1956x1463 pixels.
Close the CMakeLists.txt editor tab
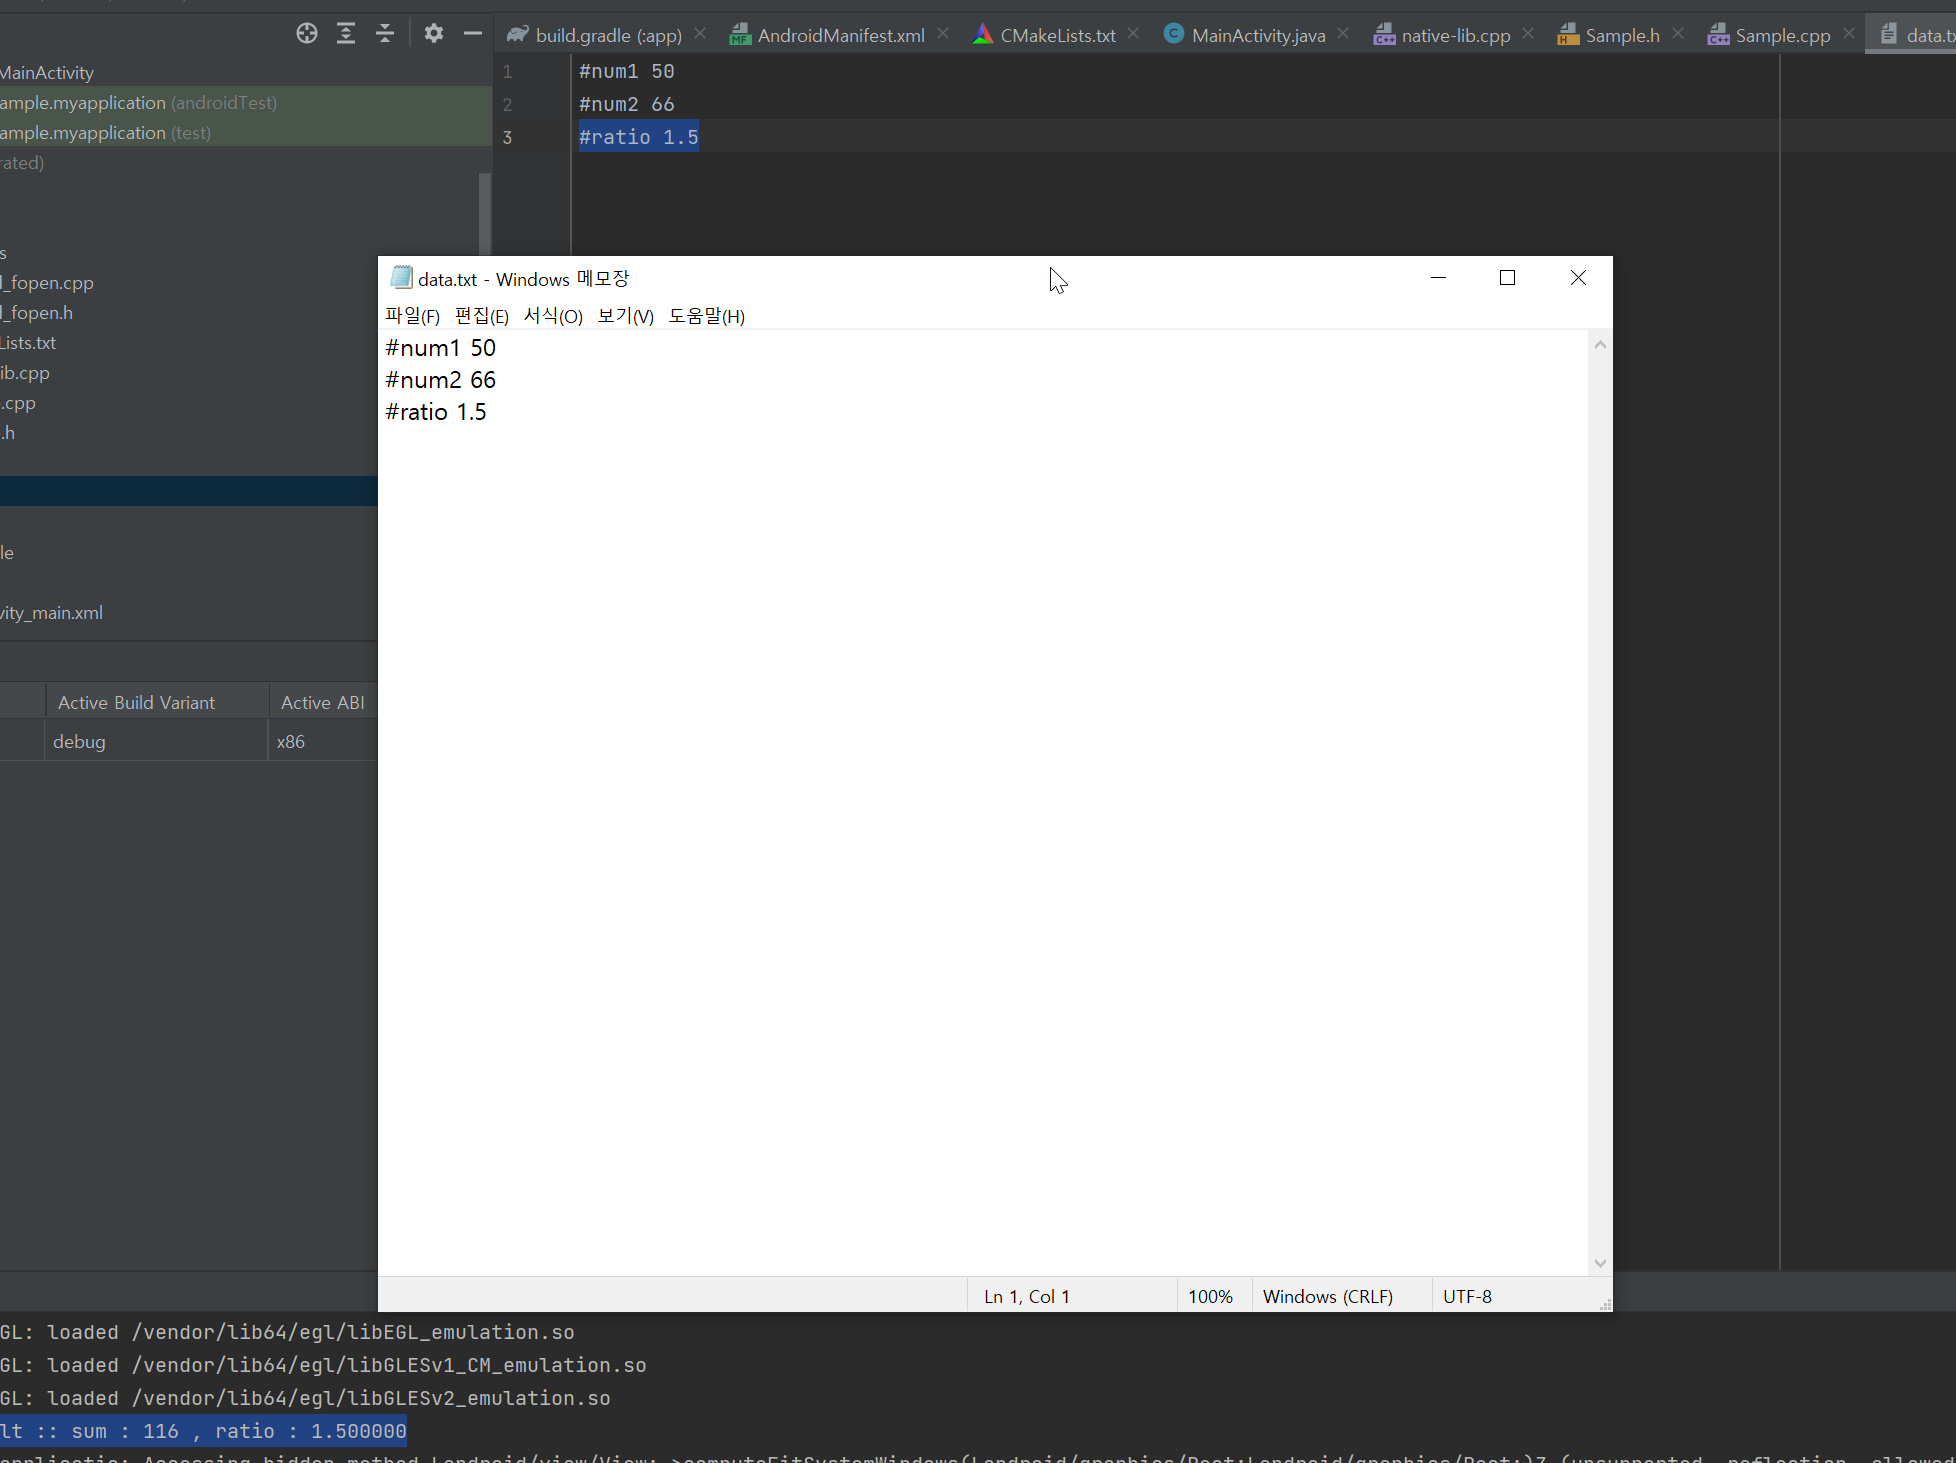pos(1133,34)
